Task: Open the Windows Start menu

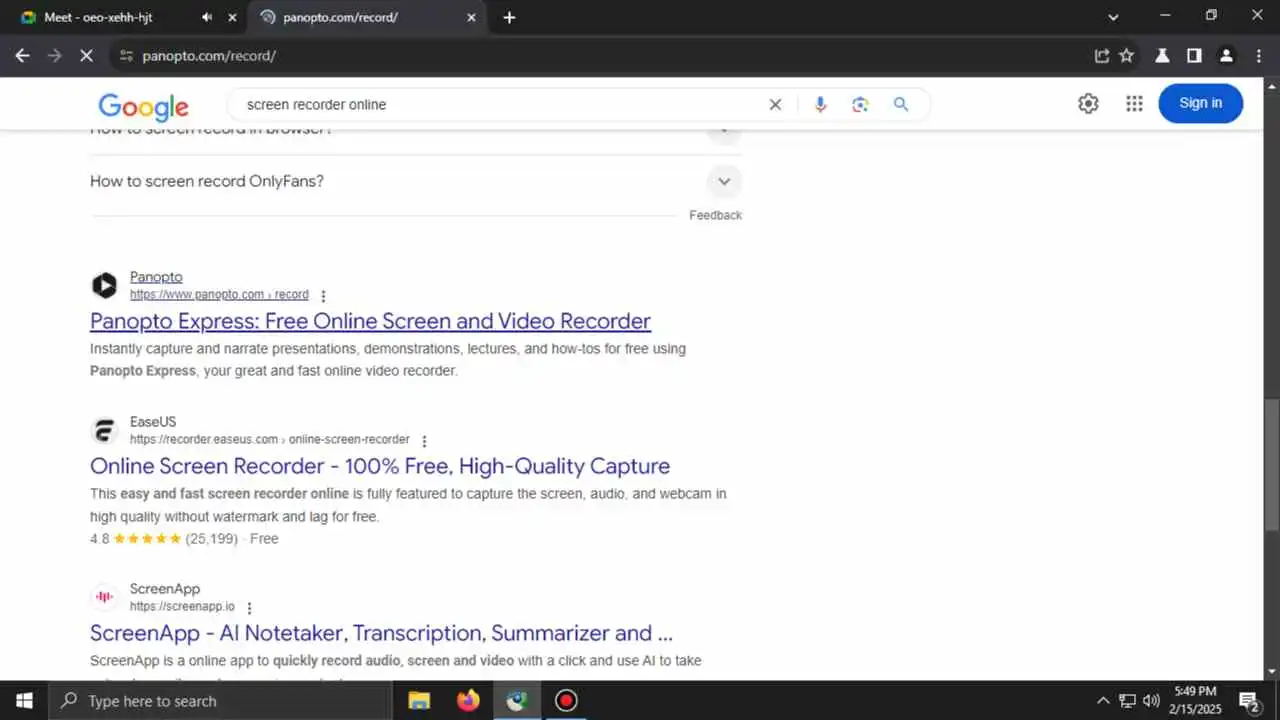Action: pos(24,701)
